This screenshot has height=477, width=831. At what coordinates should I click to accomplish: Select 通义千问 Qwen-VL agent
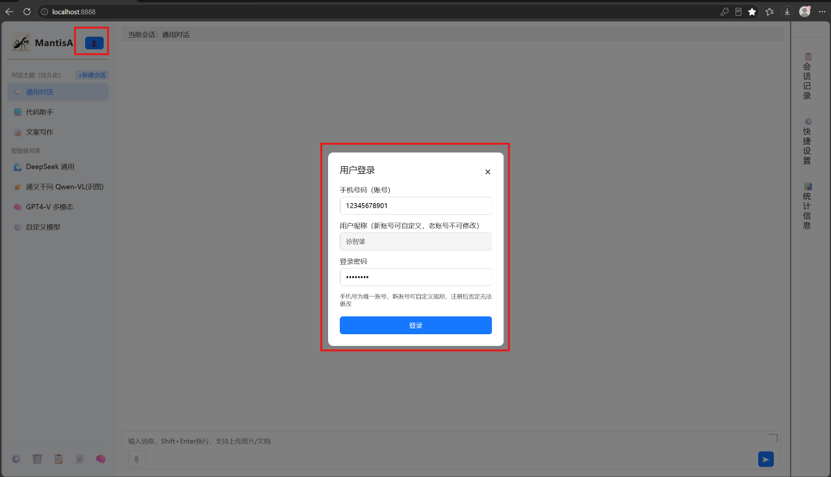click(x=58, y=187)
